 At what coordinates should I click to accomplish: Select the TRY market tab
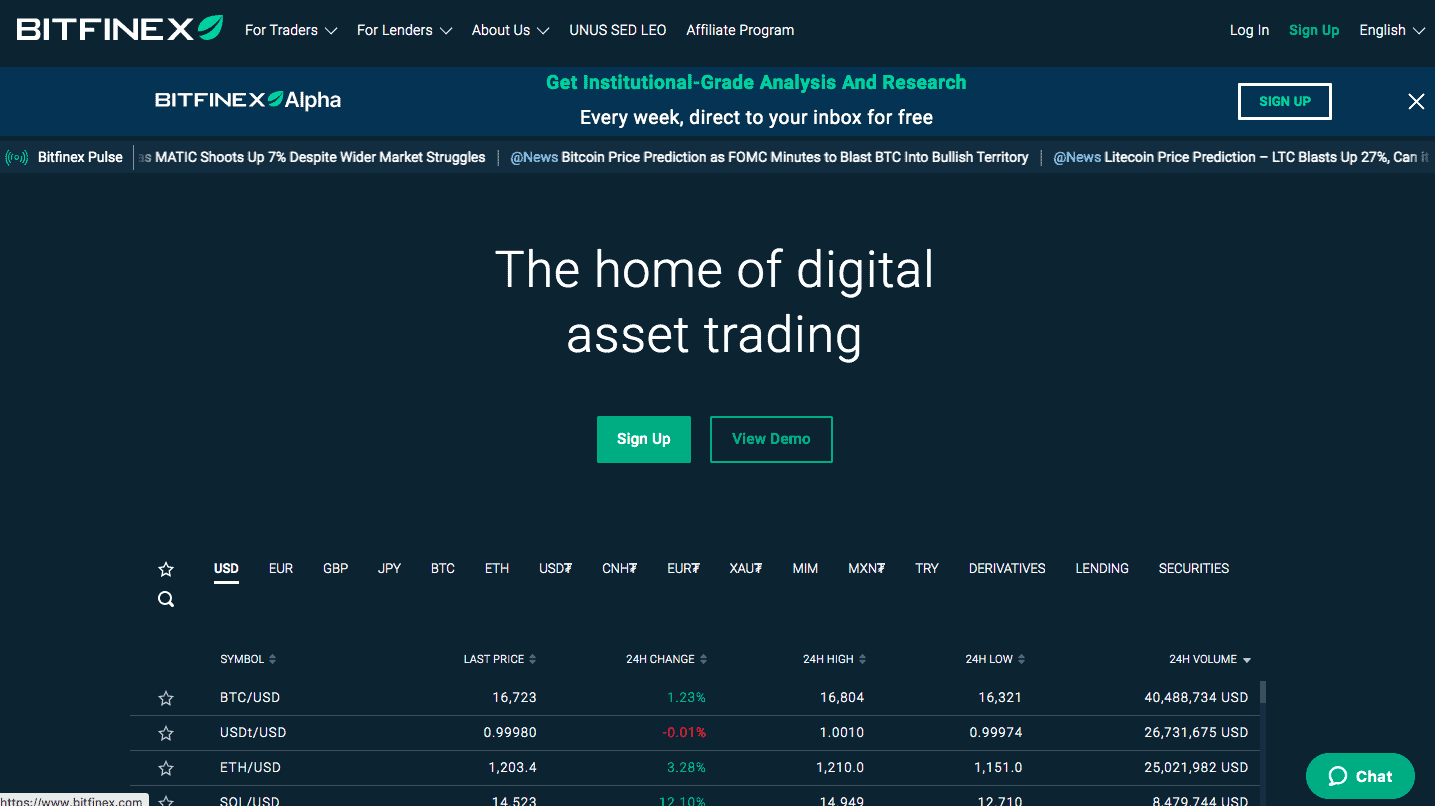point(927,568)
